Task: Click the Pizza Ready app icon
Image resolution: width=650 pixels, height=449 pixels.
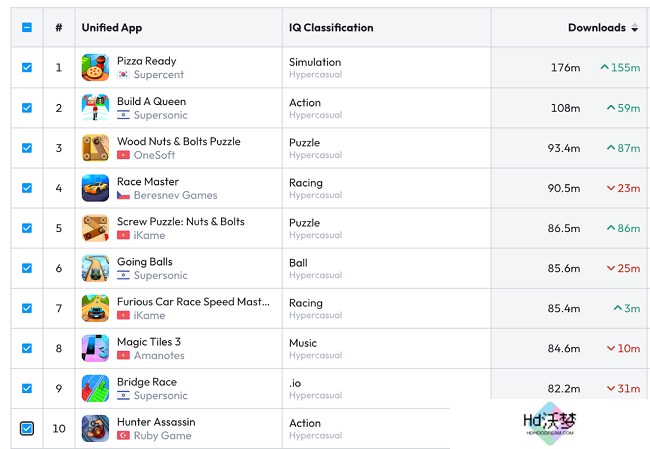Action: pyautogui.click(x=95, y=68)
